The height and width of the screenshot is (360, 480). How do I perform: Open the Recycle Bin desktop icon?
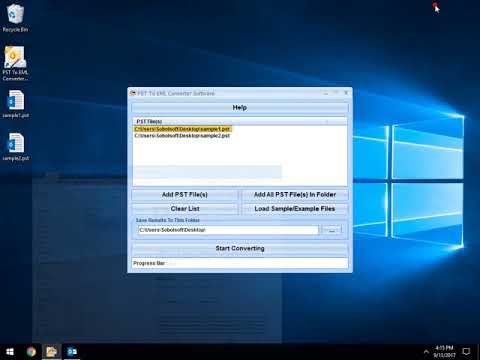[15, 18]
